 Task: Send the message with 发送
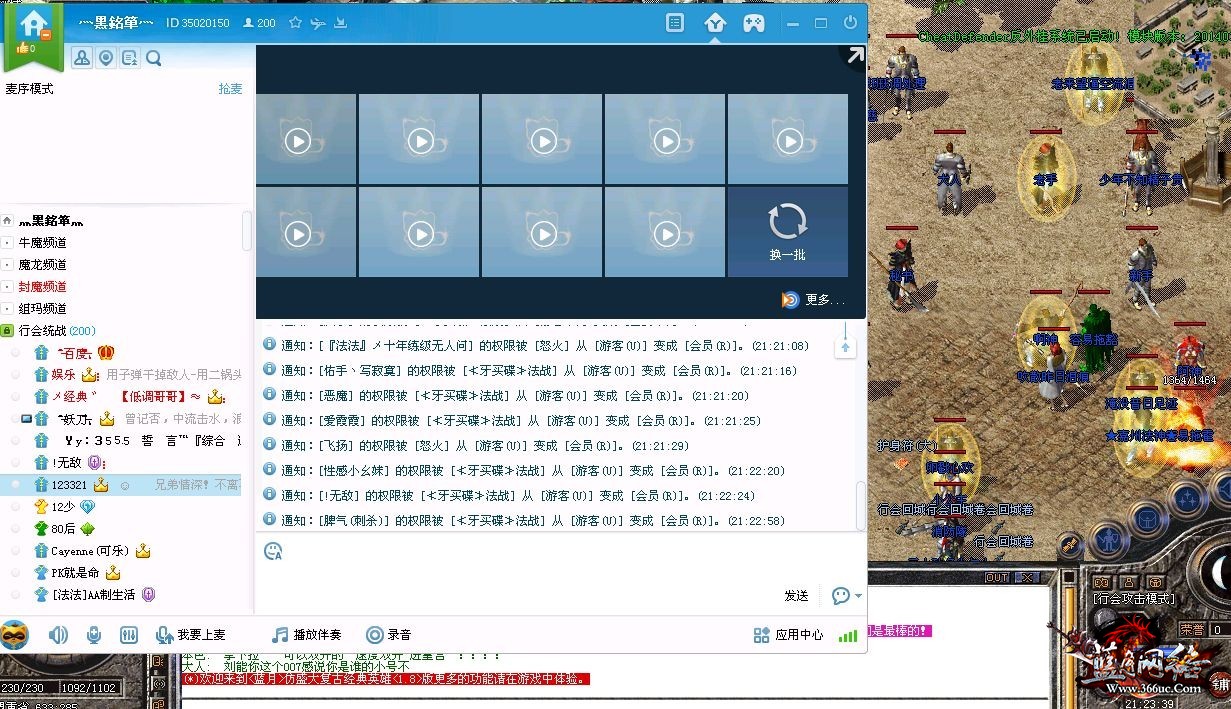(x=796, y=596)
